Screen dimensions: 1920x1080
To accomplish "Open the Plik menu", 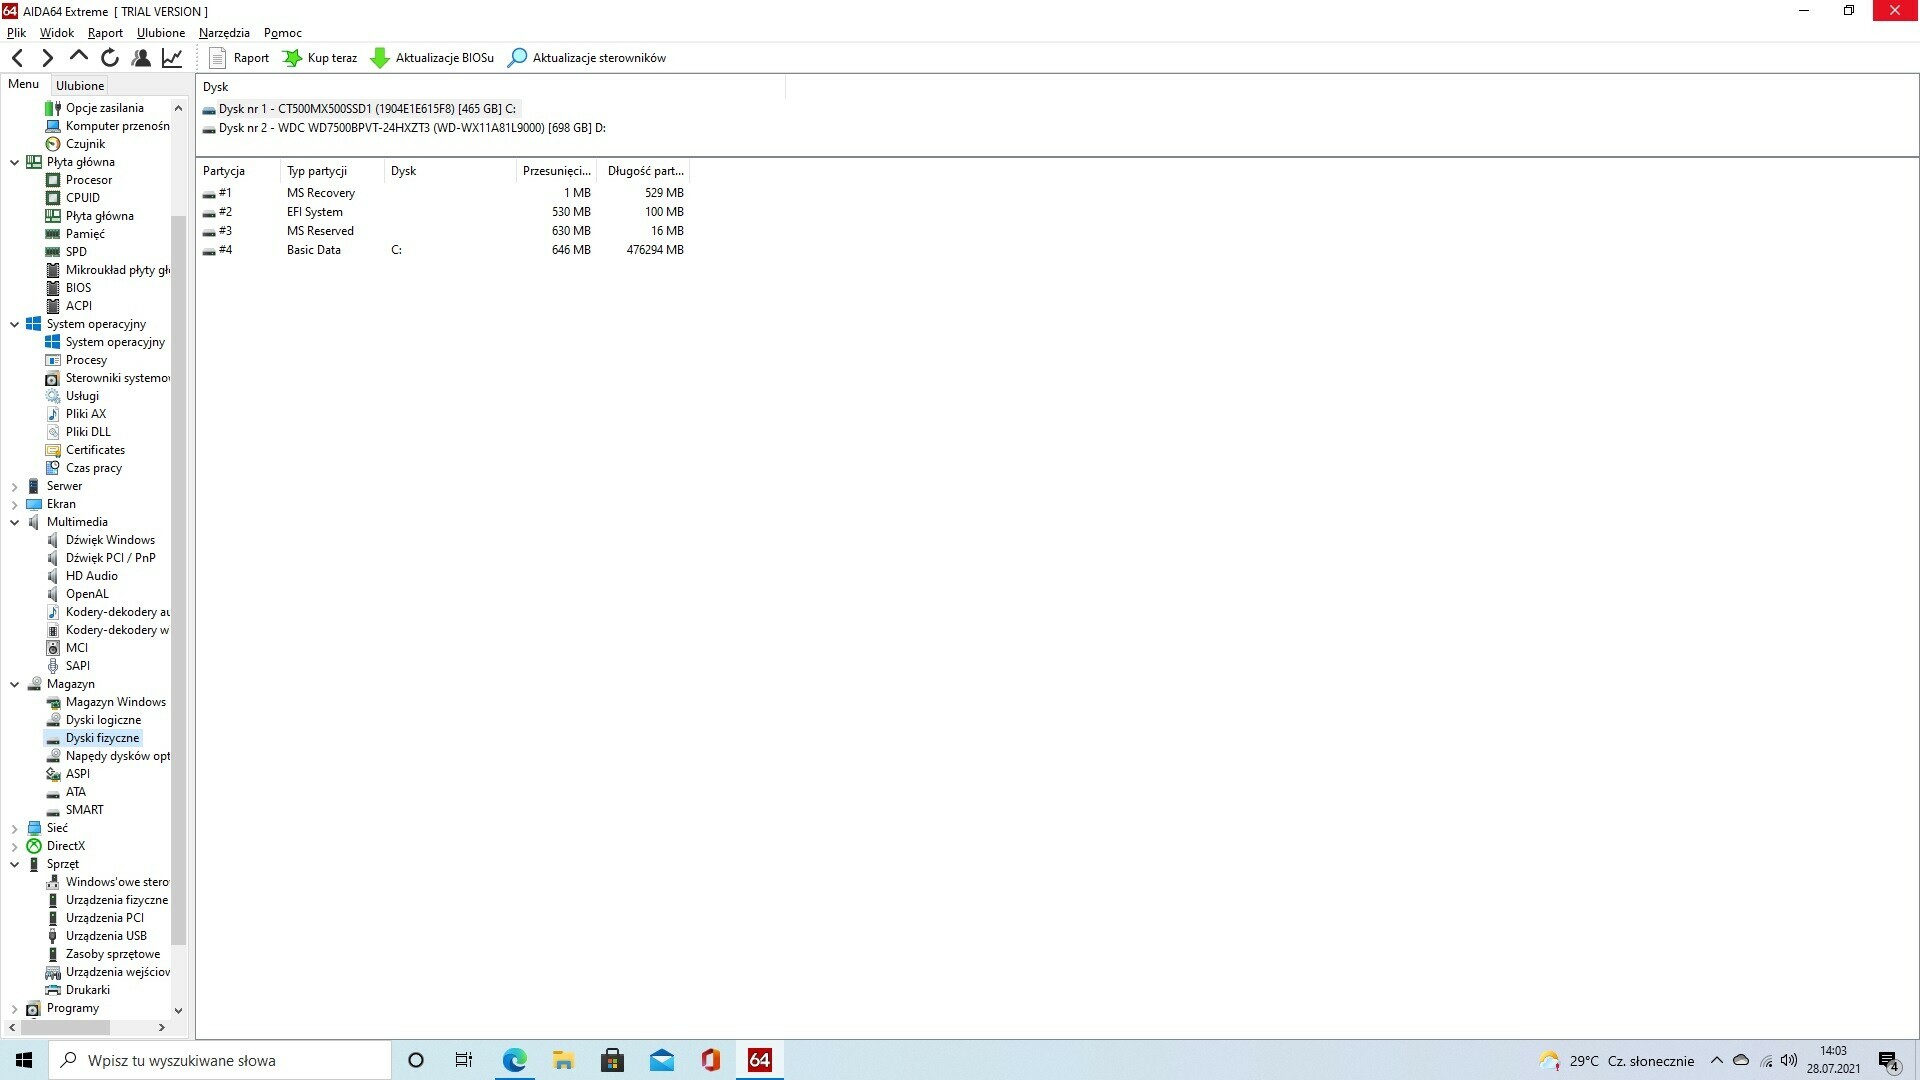I will (16, 33).
